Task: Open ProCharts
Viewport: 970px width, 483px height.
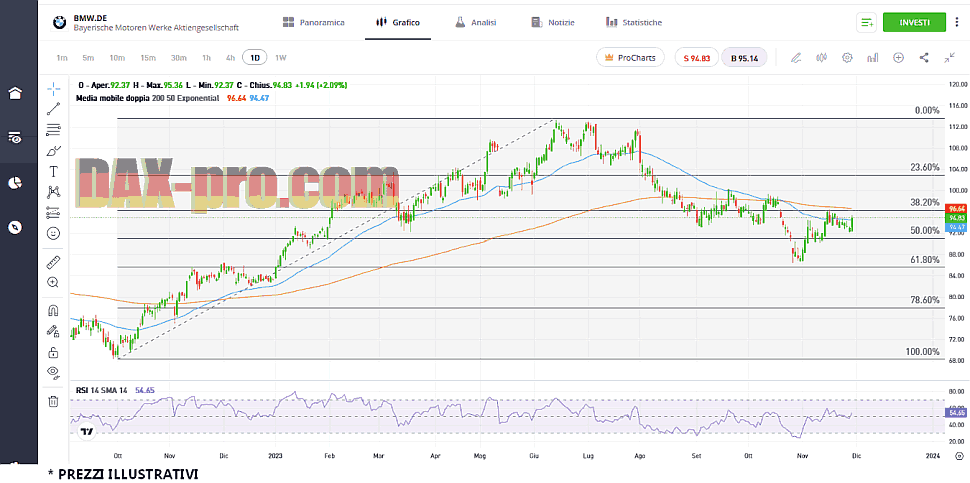Action: (630, 58)
